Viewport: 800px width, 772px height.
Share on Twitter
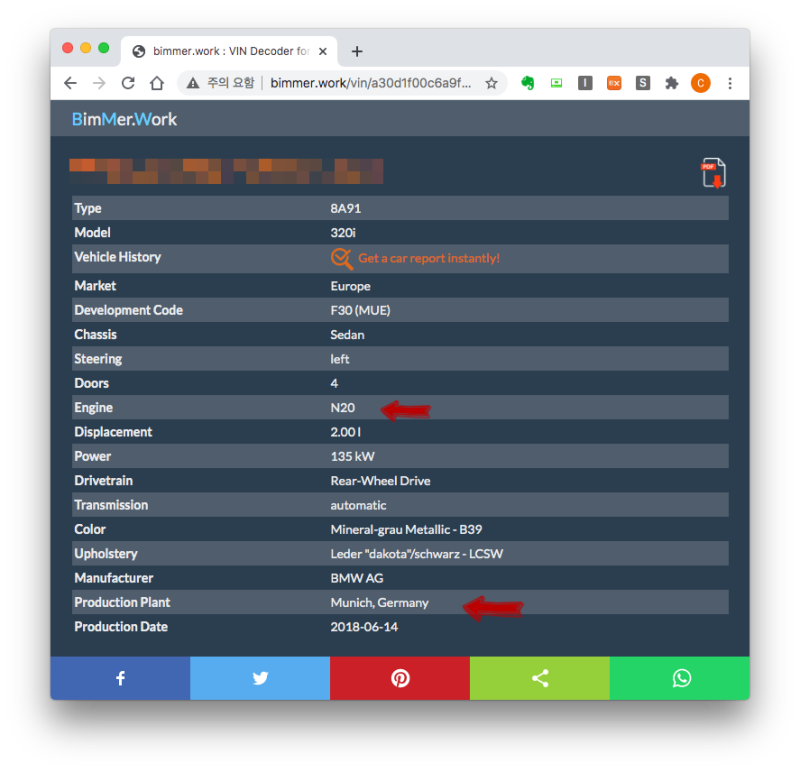(x=260, y=678)
